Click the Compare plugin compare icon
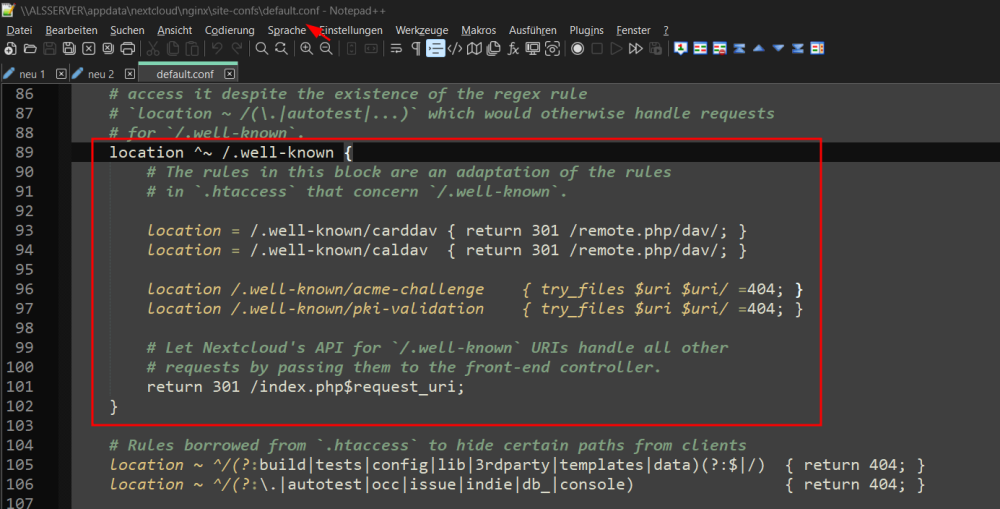Image resolution: width=1000 pixels, height=509 pixels. (x=700, y=48)
